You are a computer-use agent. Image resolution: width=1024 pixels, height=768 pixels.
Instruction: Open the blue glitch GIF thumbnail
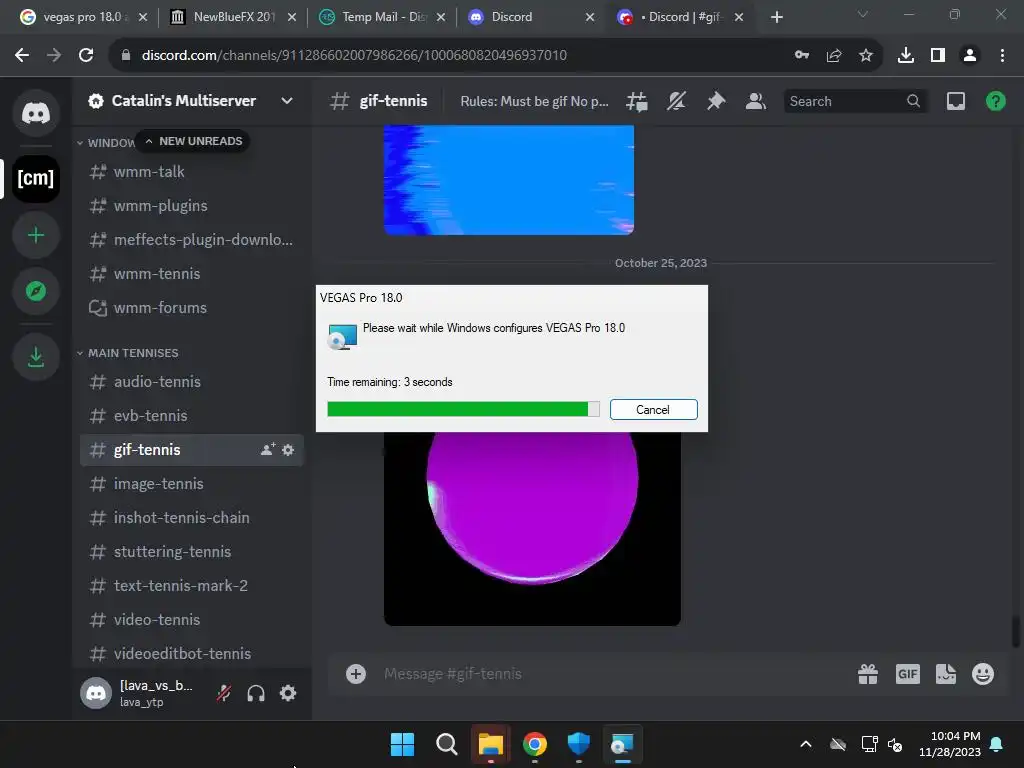coord(509,180)
